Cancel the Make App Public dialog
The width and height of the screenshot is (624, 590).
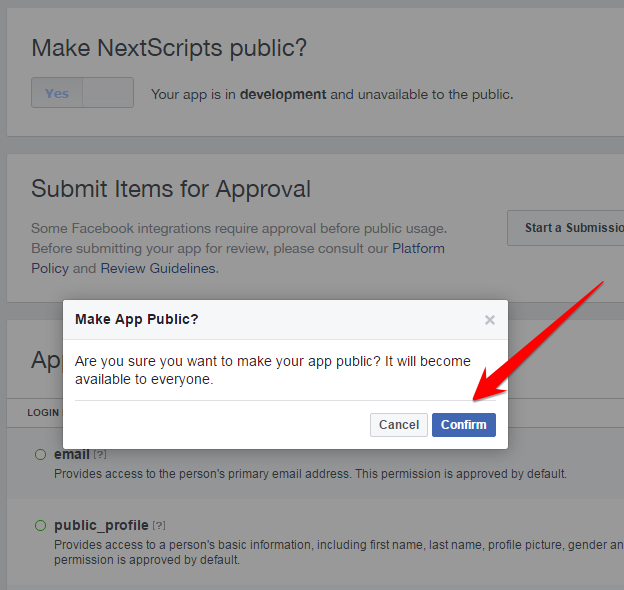399,424
